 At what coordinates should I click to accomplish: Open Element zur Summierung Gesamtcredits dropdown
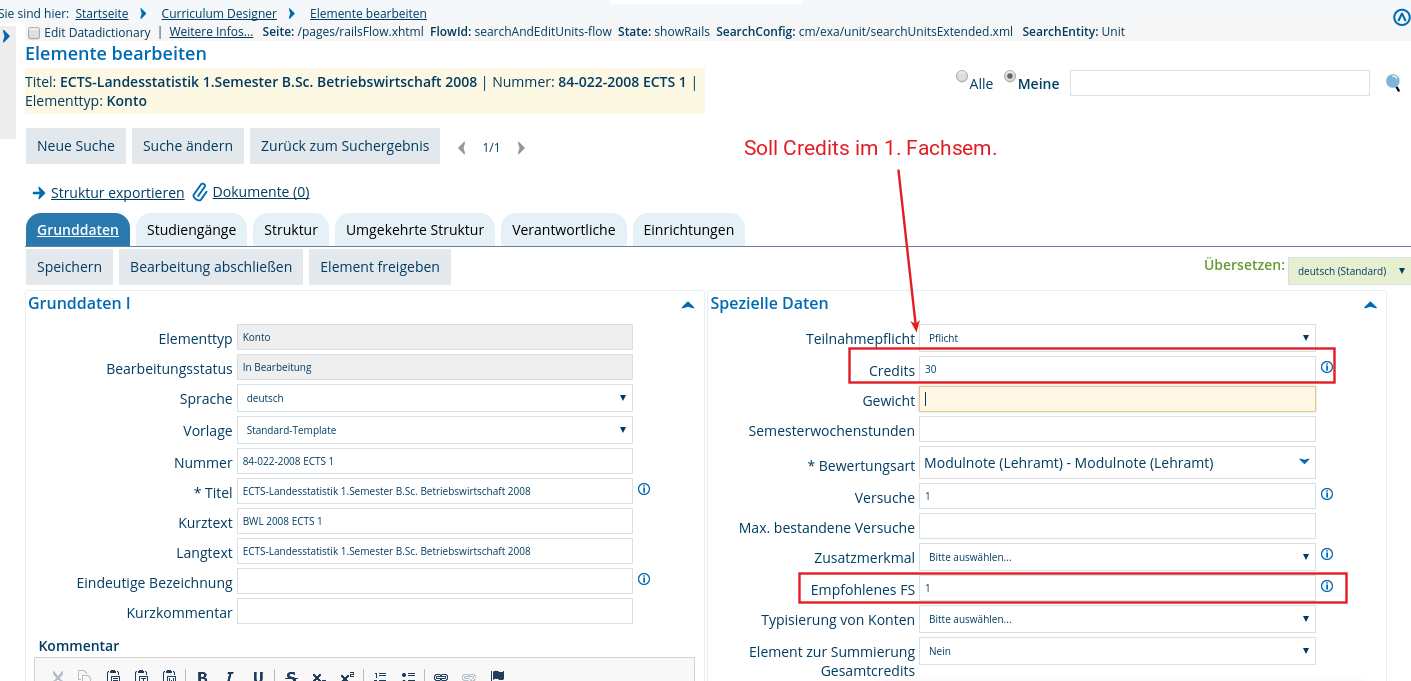coord(1117,651)
